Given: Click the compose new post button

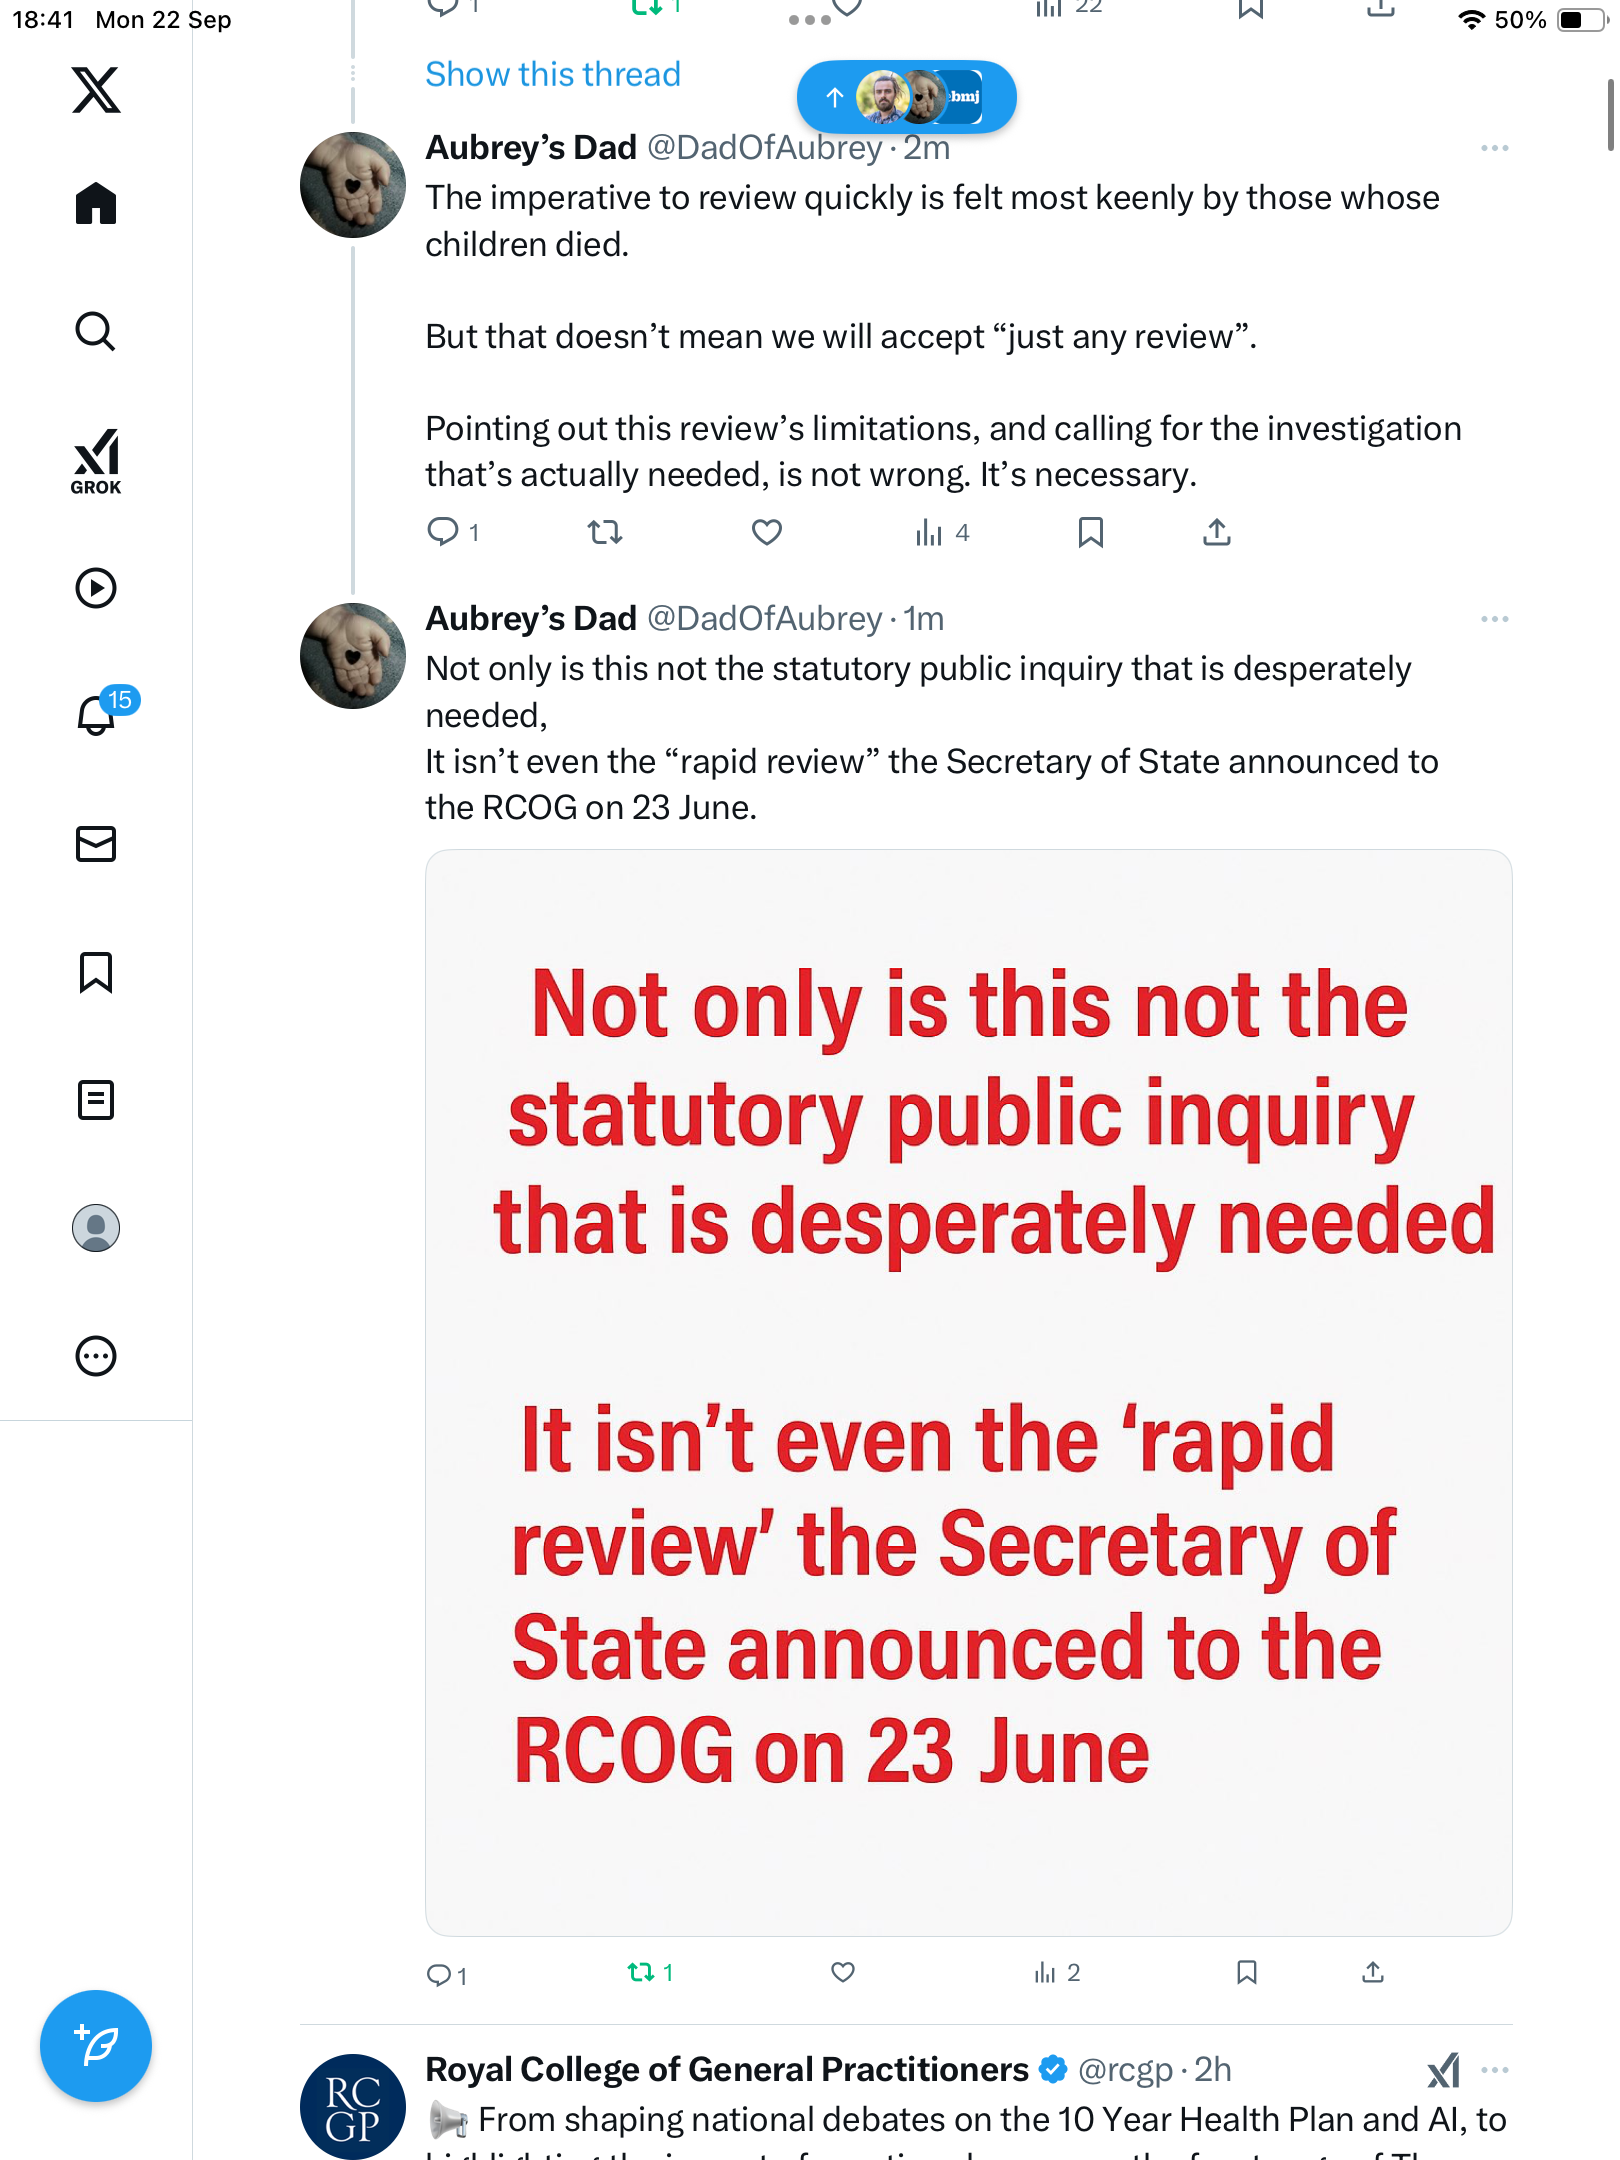Looking at the screenshot, I should [x=96, y=2046].
